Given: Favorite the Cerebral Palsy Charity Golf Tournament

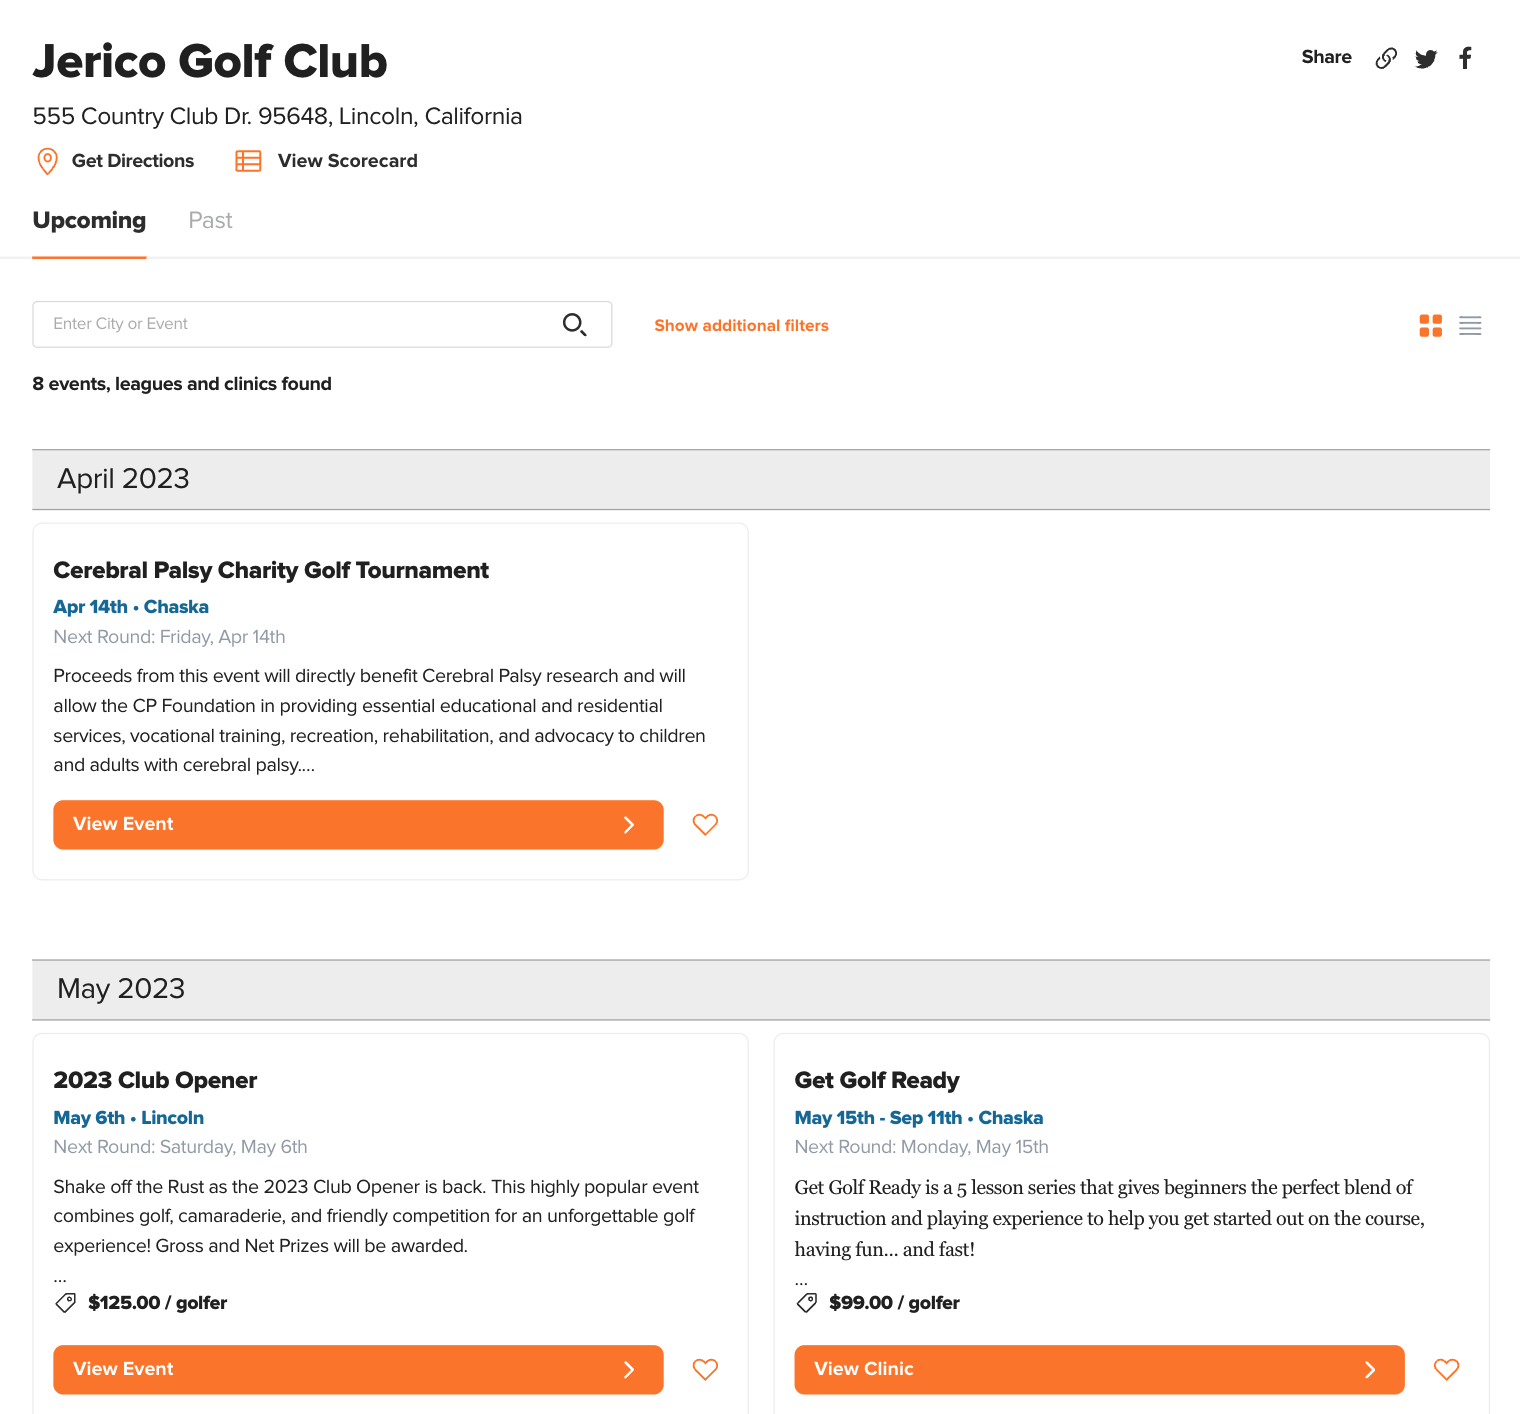Looking at the screenshot, I should tap(705, 825).
